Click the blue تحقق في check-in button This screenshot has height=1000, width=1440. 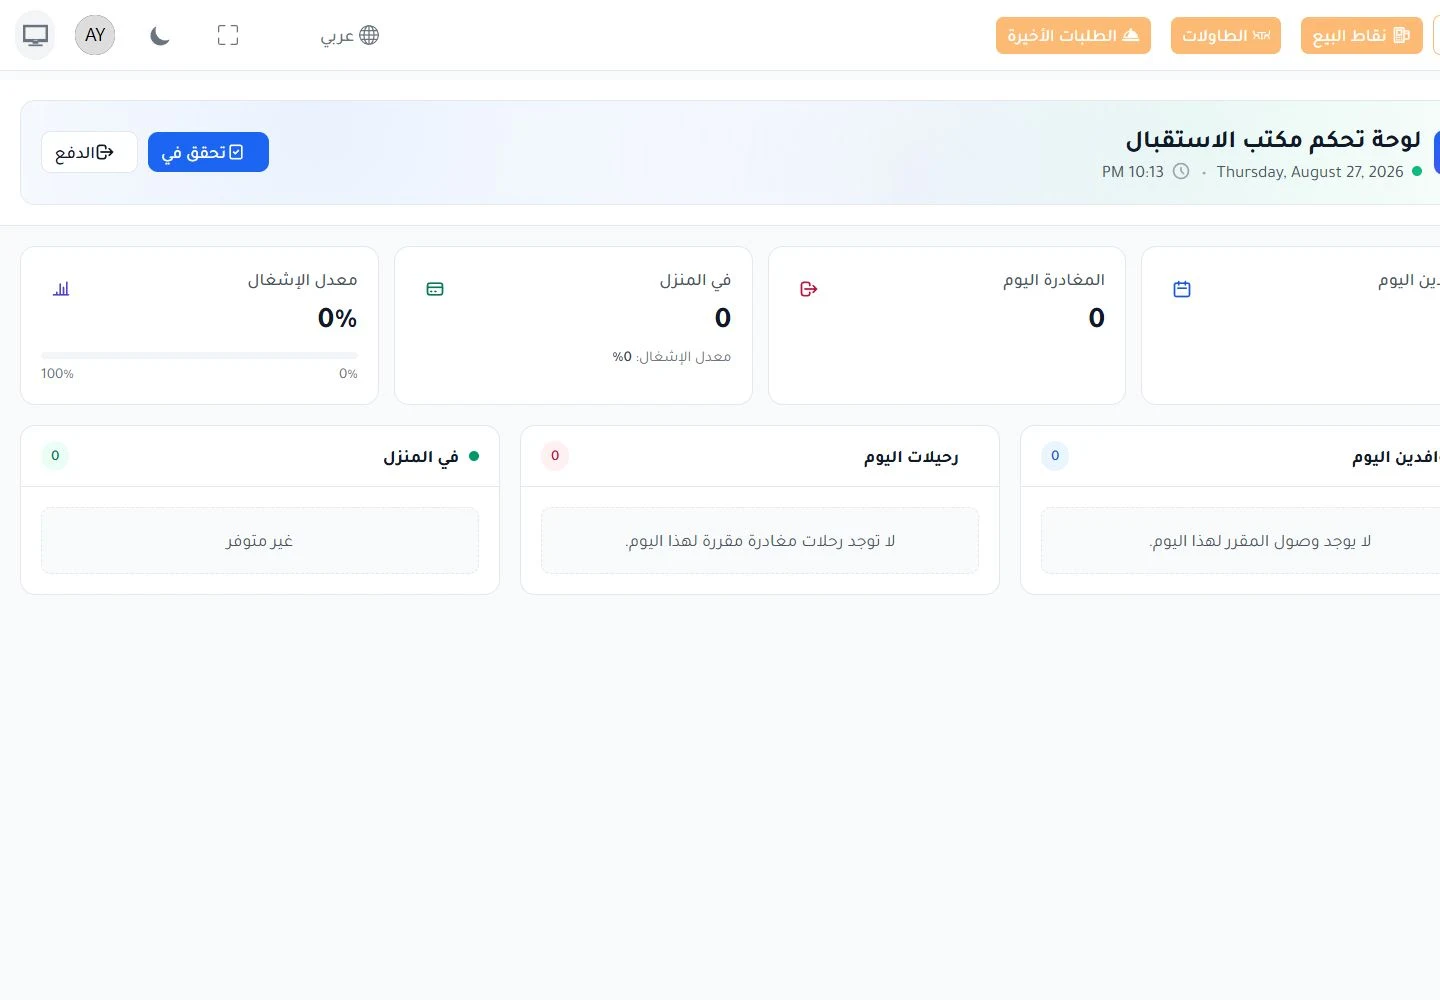[208, 152]
